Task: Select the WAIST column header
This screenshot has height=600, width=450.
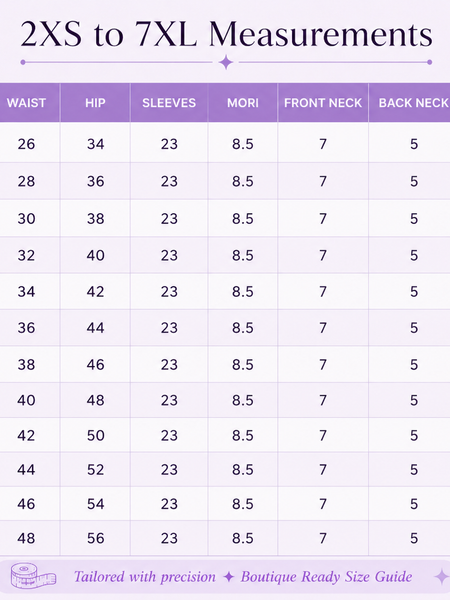Action: 26,103
